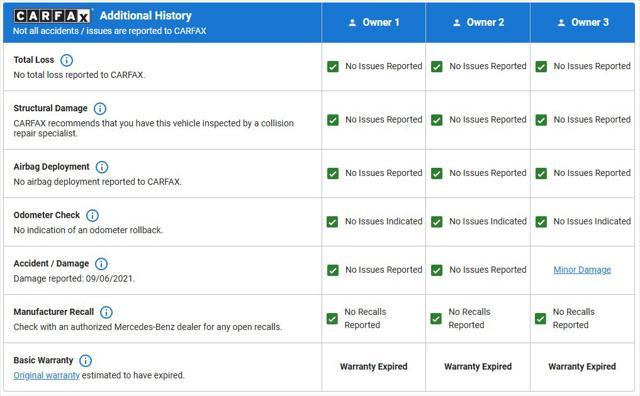Viewport: 640px width, 396px height.
Task: Click Total Loss green check for Owner 2
Action: point(437,67)
